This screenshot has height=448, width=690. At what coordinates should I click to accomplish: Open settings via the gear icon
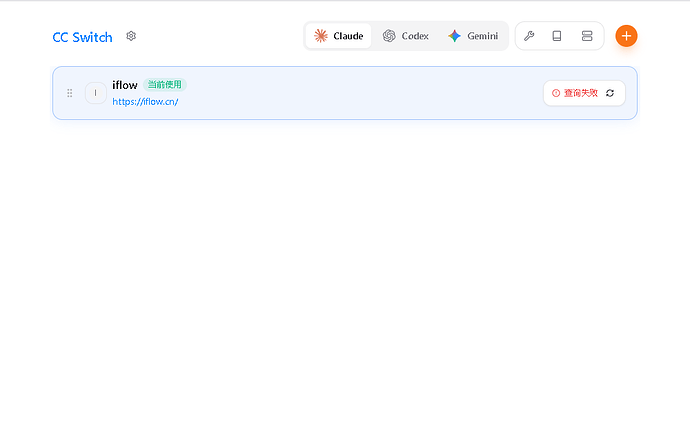point(131,36)
